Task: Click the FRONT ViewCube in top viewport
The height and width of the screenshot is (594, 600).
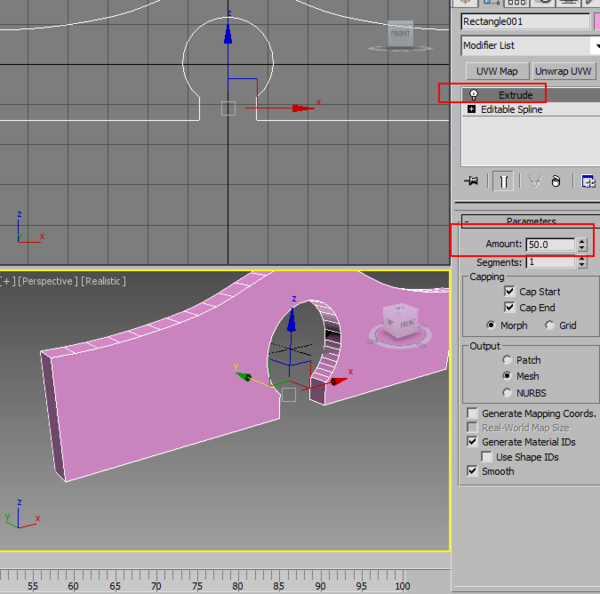Action: pyautogui.click(x=400, y=34)
